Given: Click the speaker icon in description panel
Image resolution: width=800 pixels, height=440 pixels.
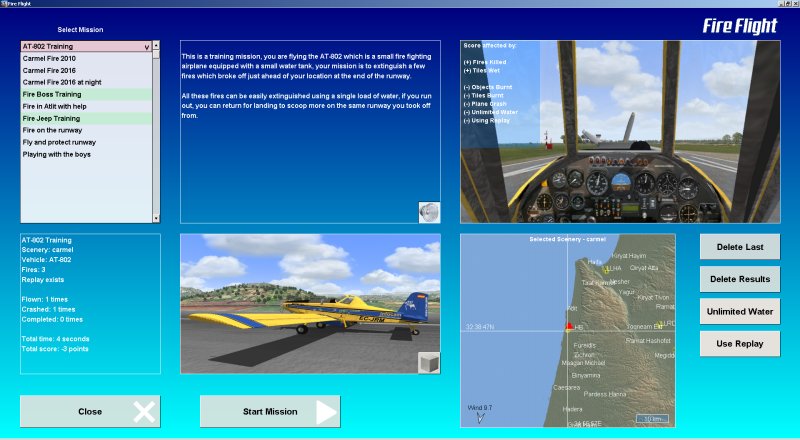Looking at the screenshot, I should click(429, 212).
